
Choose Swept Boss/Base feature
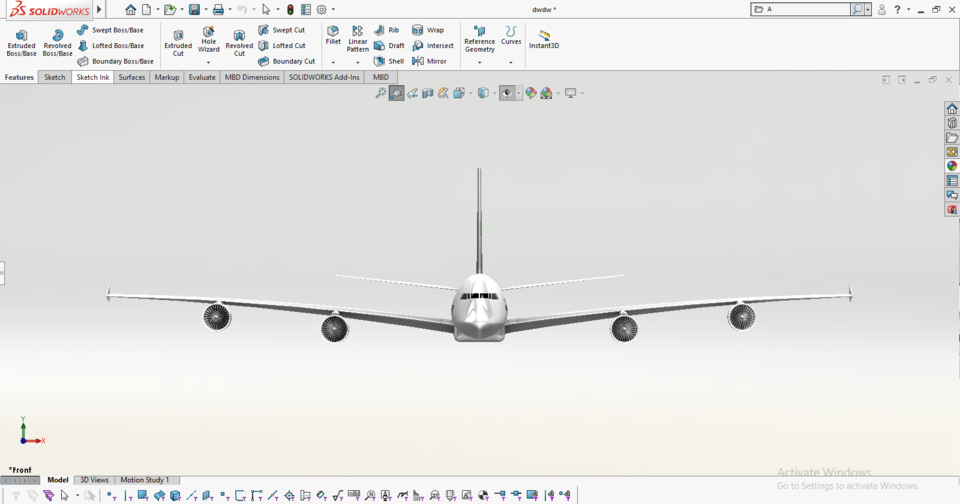click(110, 30)
